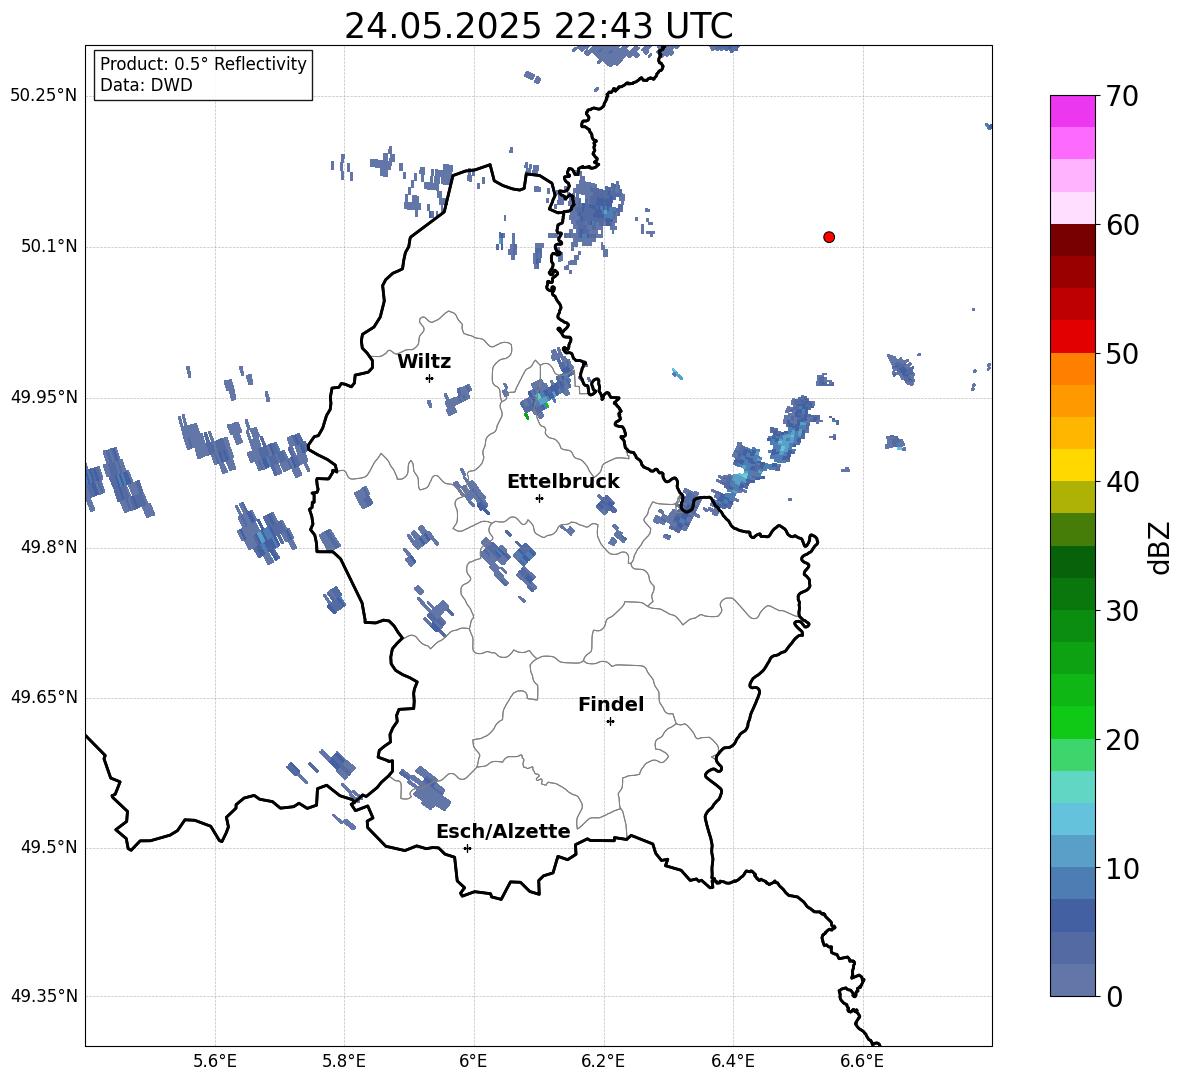Click the 49.95°N latitude label
This screenshot has height=1081, width=1184.
pos(44,396)
